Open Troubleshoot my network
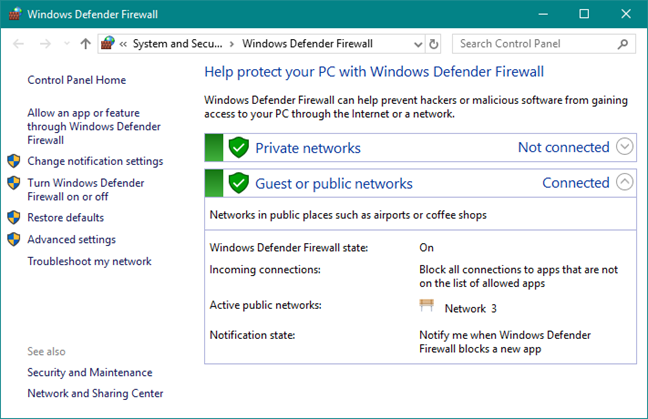The width and height of the screenshot is (648, 419). pyautogui.click(x=90, y=261)
